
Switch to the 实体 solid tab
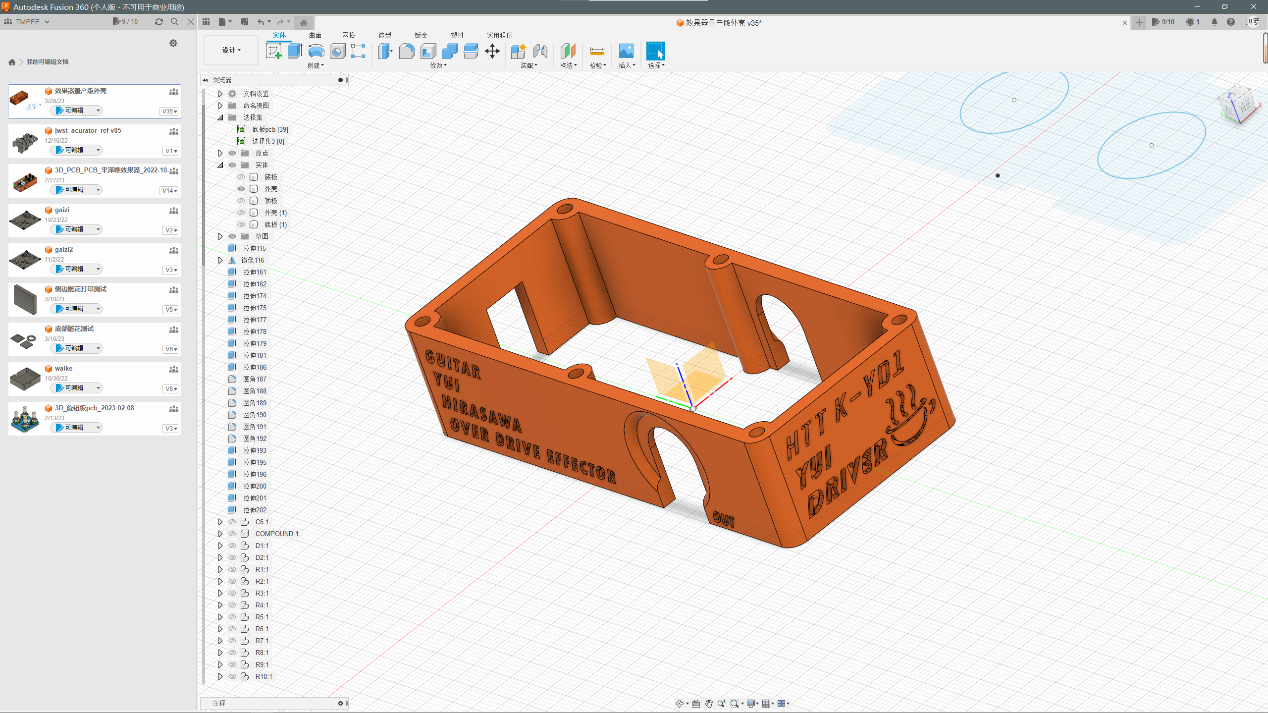pyautogui.click(x=280, y=35)
